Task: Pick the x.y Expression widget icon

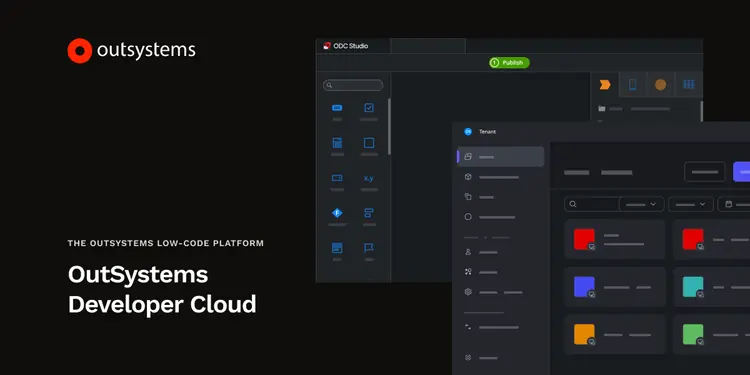Action: (369, 178)
